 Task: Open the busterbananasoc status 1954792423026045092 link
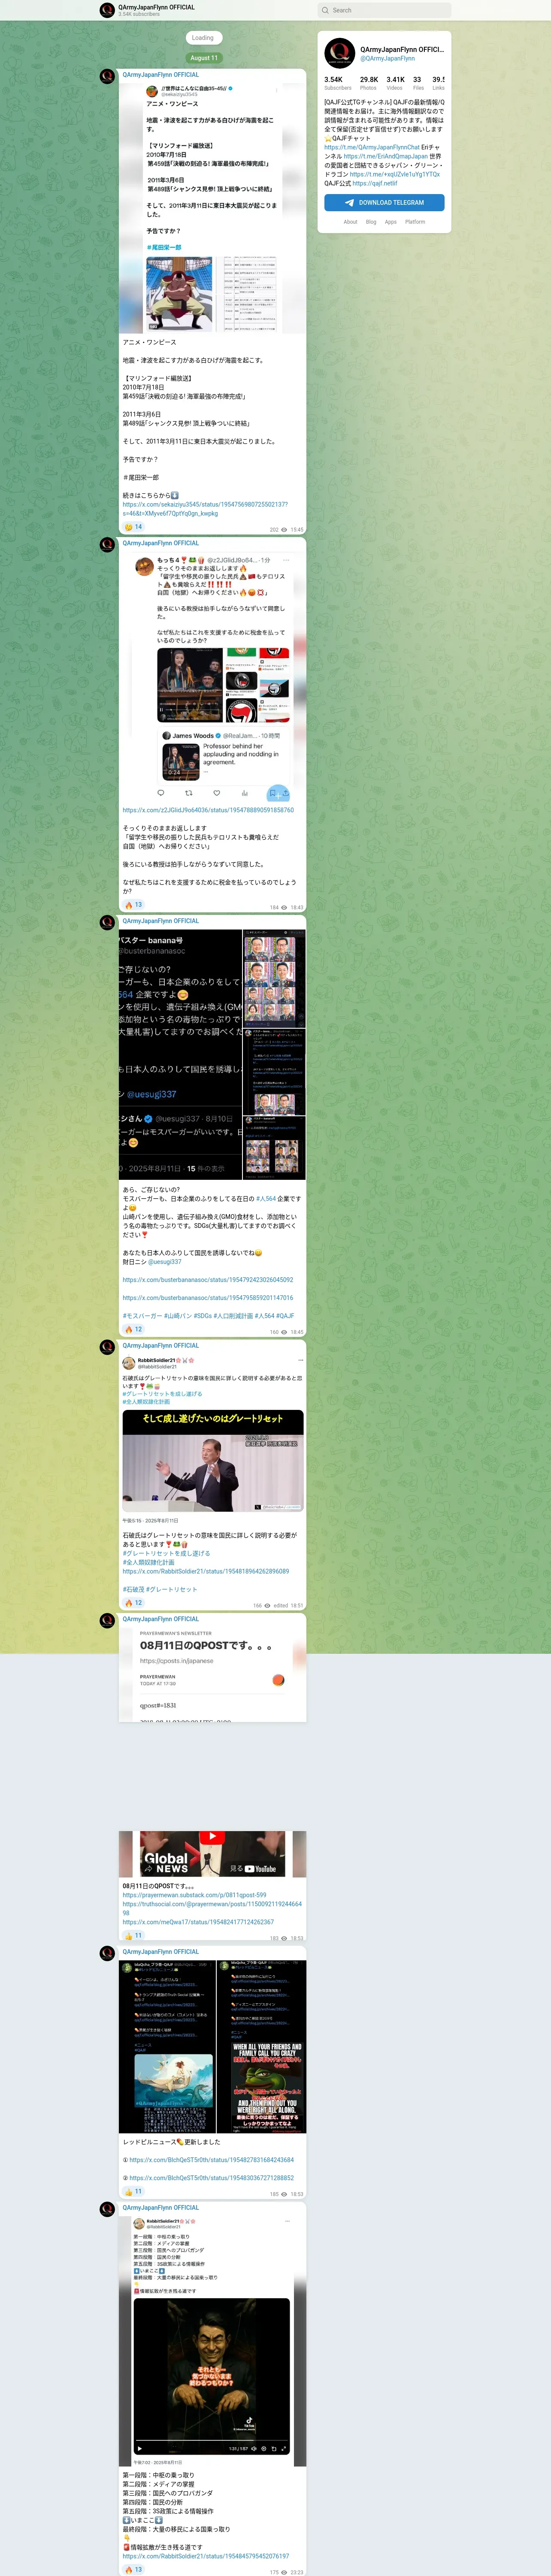[208, 1280]
